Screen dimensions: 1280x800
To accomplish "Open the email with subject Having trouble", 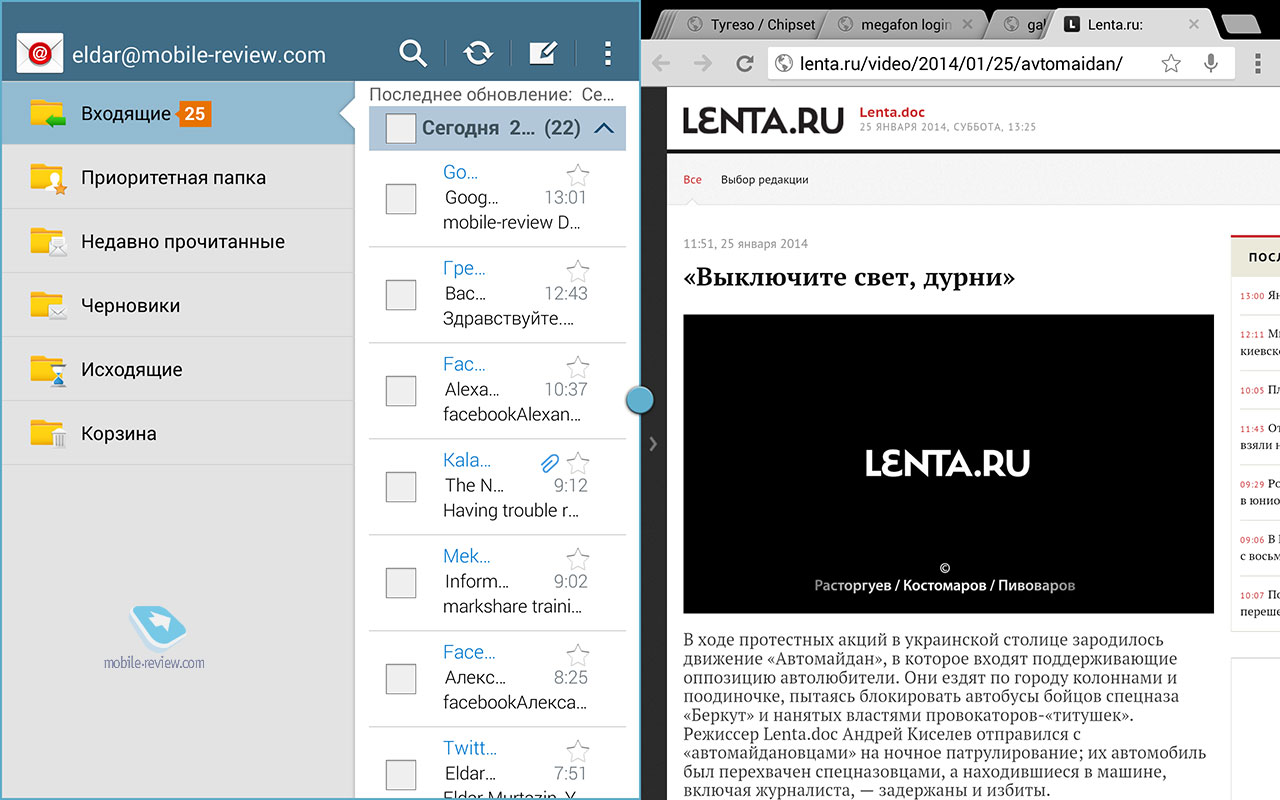I will (x=498, y=487).
